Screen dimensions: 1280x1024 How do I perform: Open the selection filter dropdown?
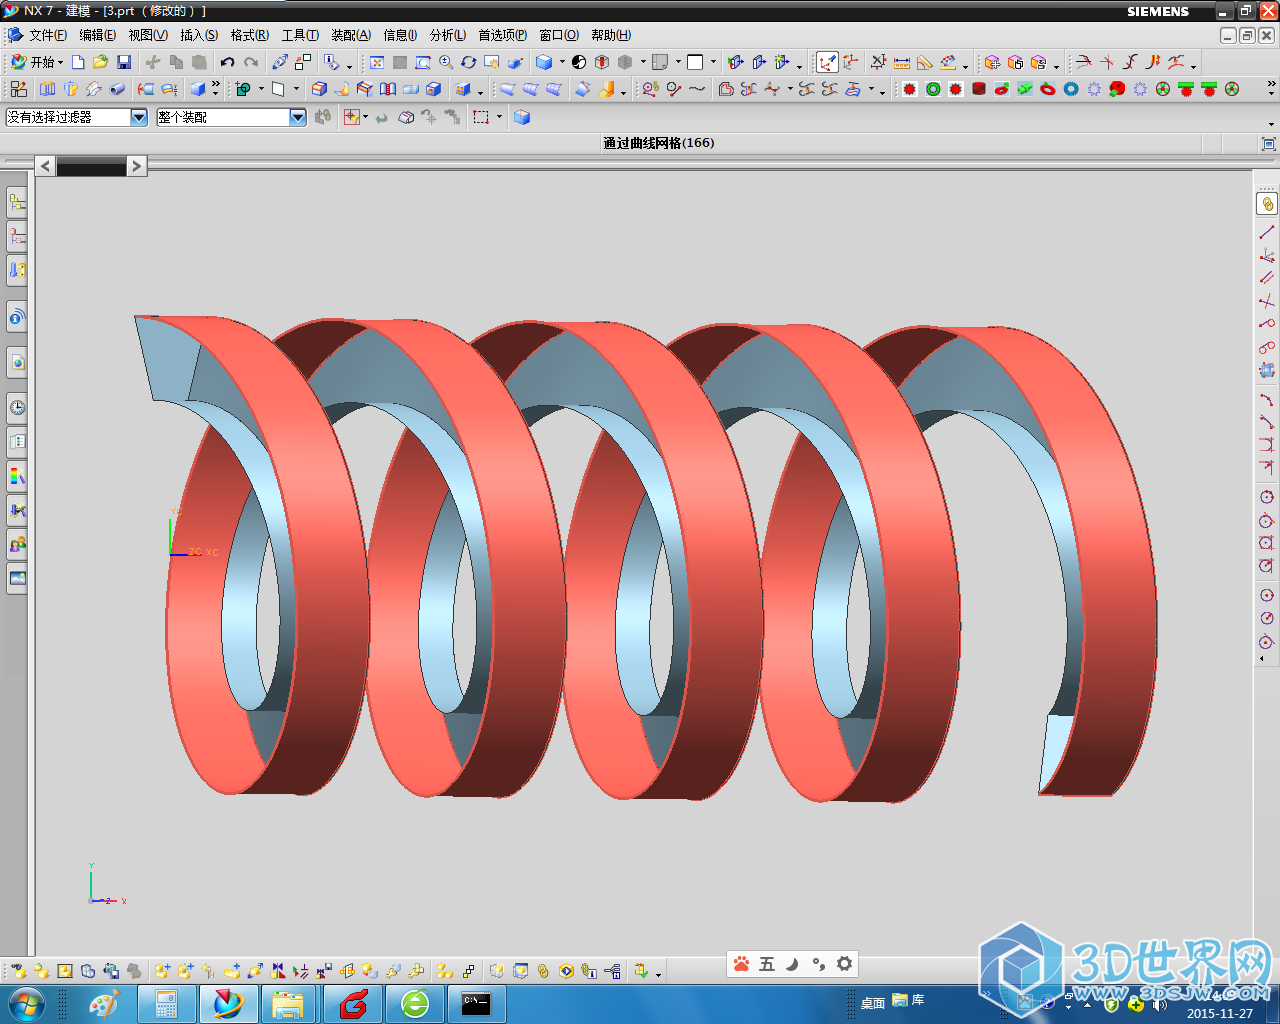click(139, 117)
